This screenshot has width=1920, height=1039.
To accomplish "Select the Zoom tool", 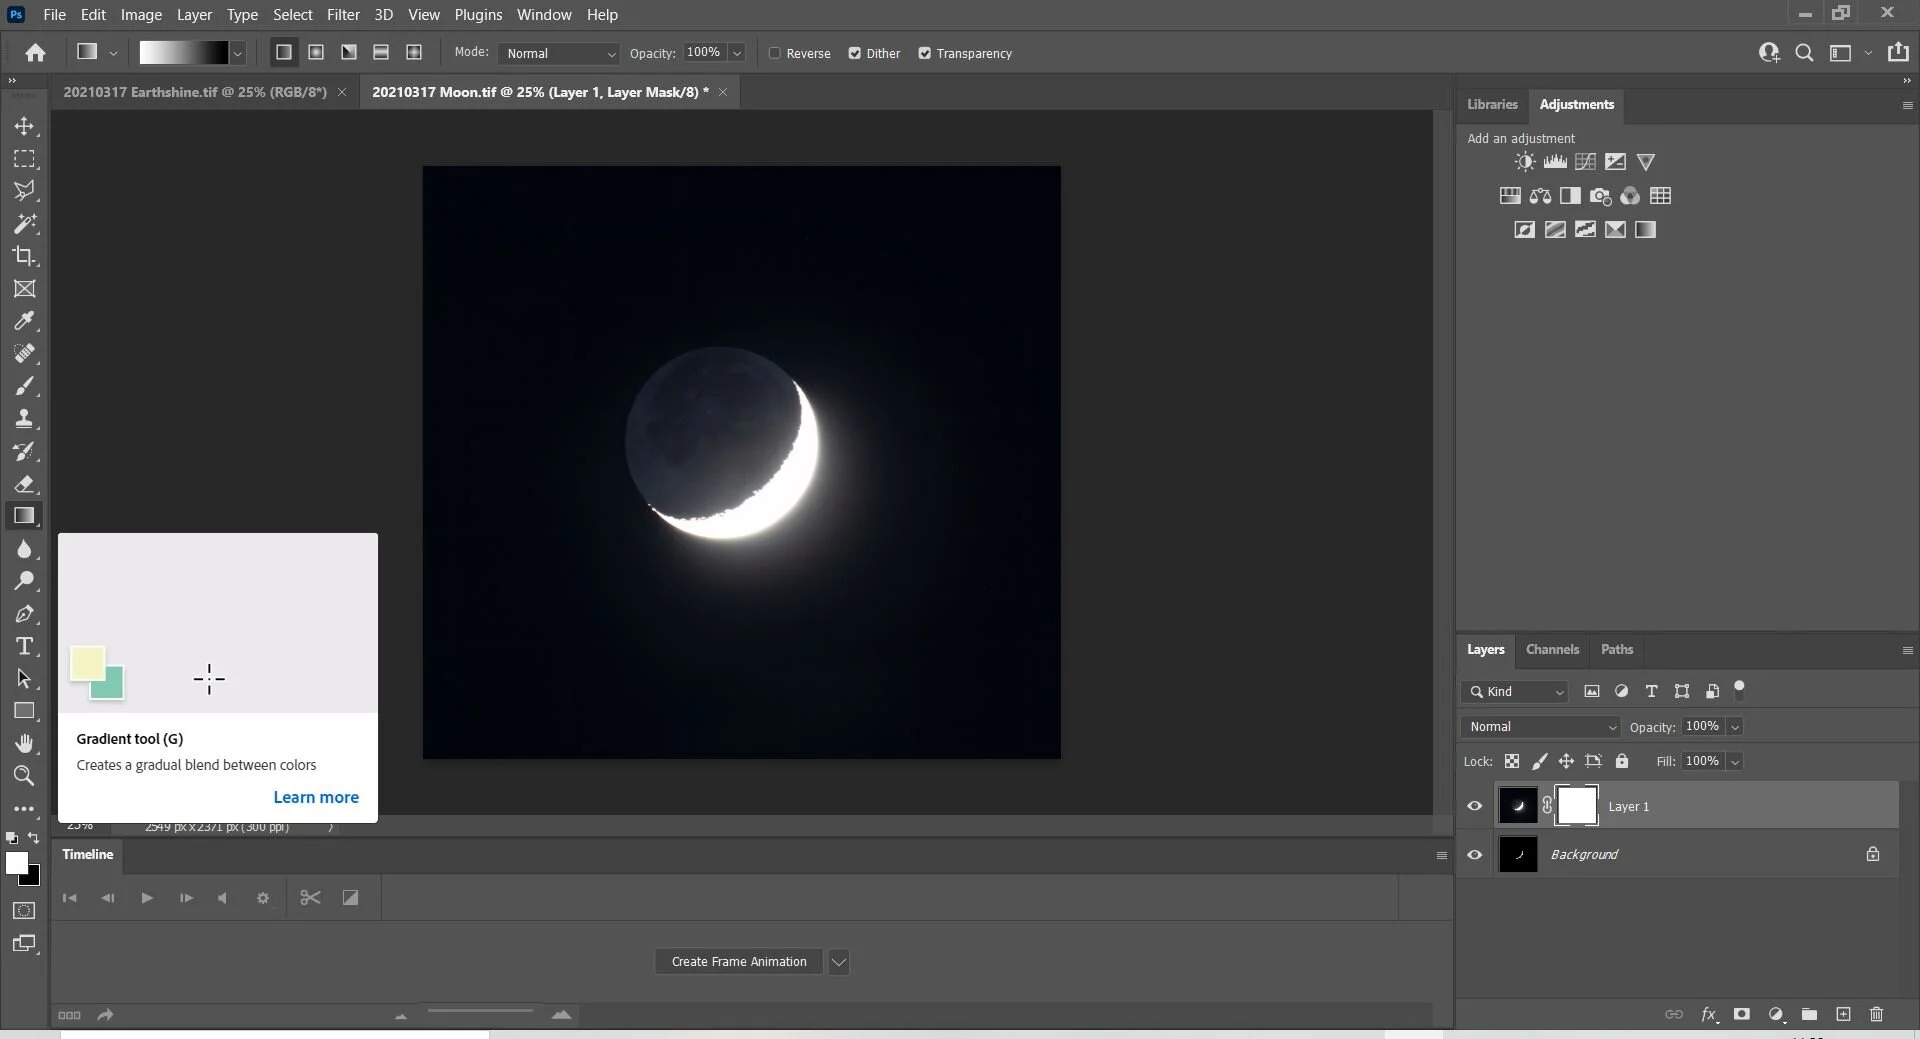I will coord(25,777).
